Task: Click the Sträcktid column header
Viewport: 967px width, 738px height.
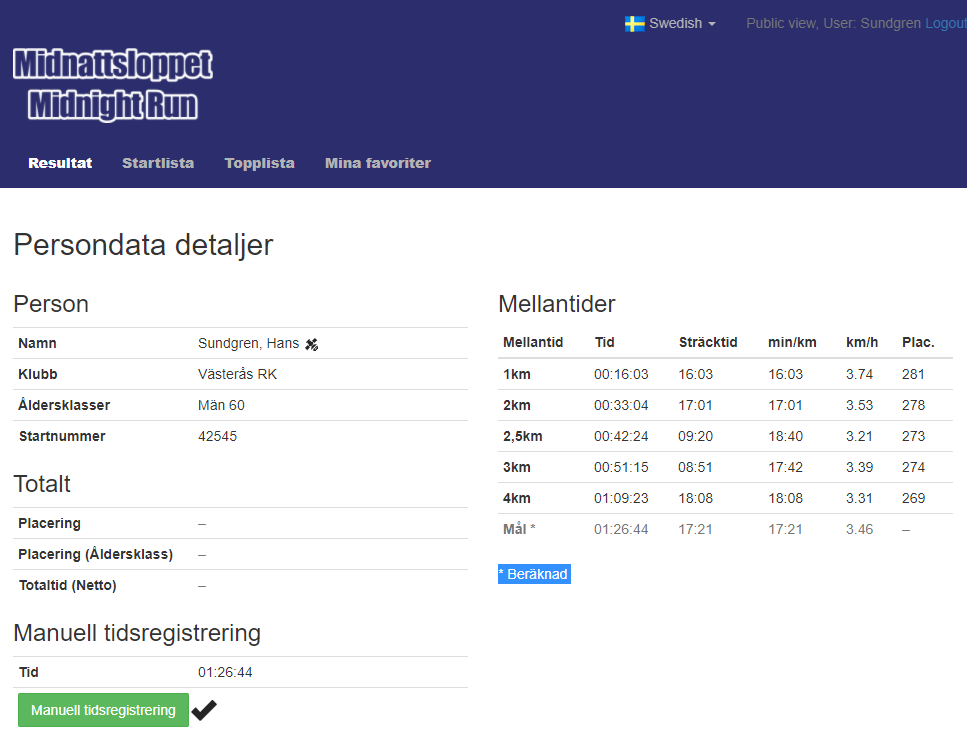Action: pyautogui.click(x=708, y=342)
